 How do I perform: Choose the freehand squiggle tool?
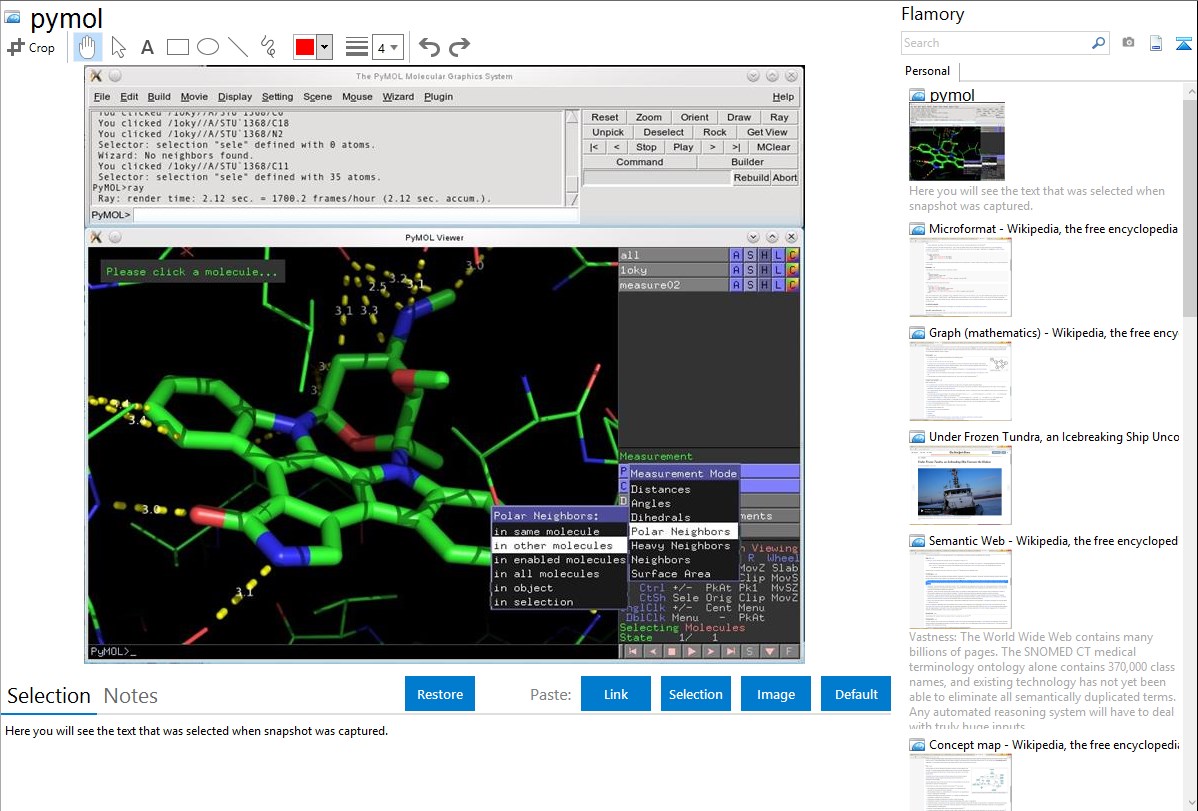pyautogui.click(x=268, y=47)
